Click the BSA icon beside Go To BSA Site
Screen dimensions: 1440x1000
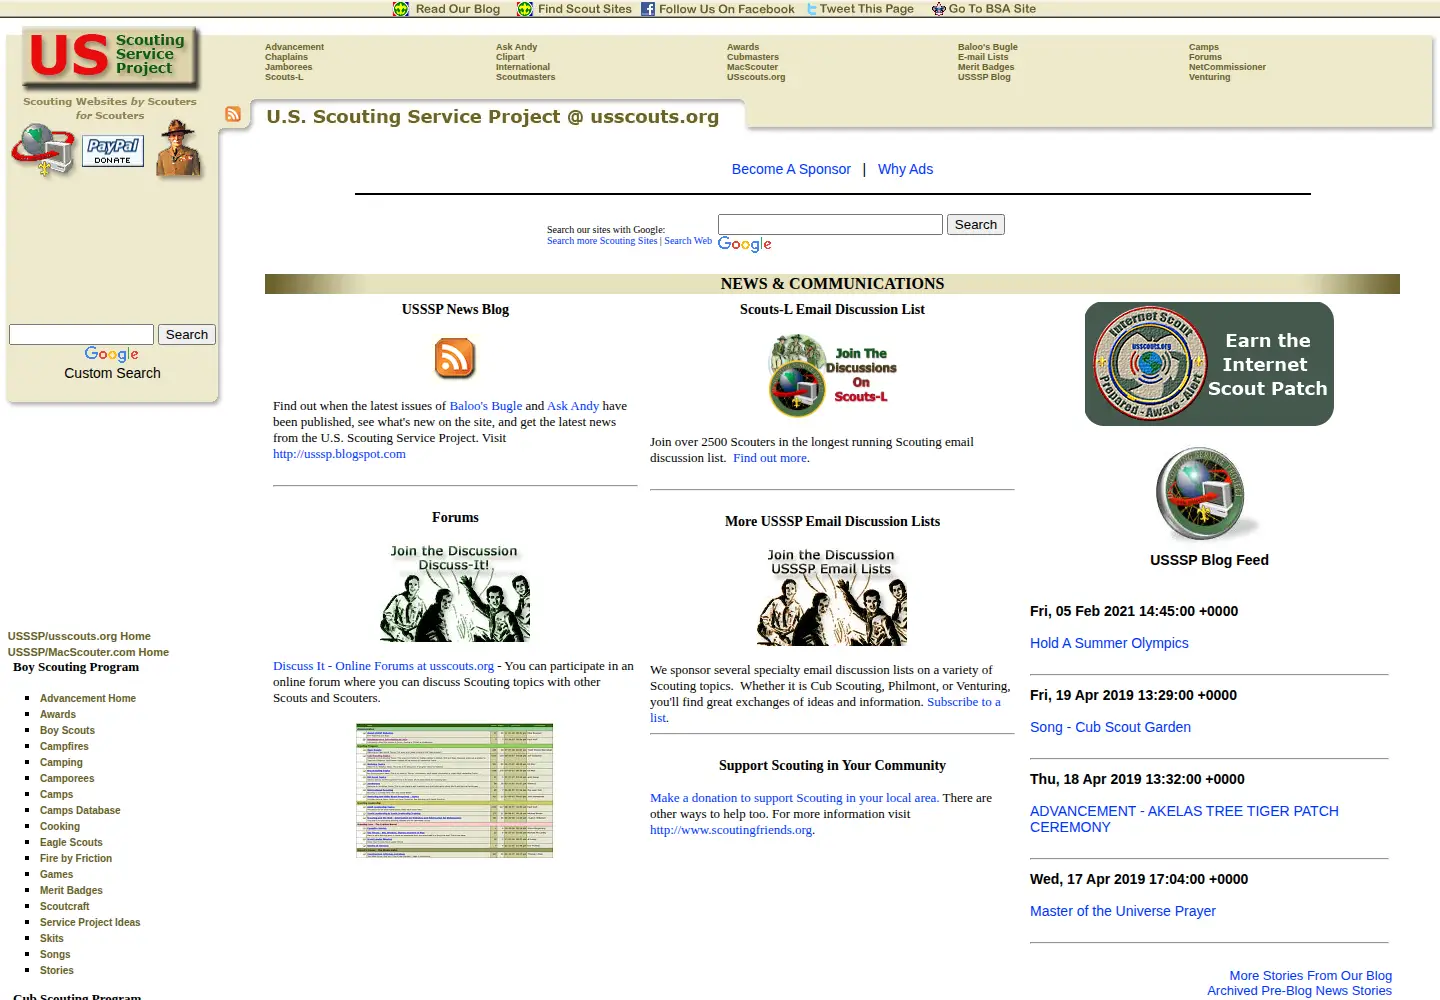pyautogui.click(x=938, y=9)
